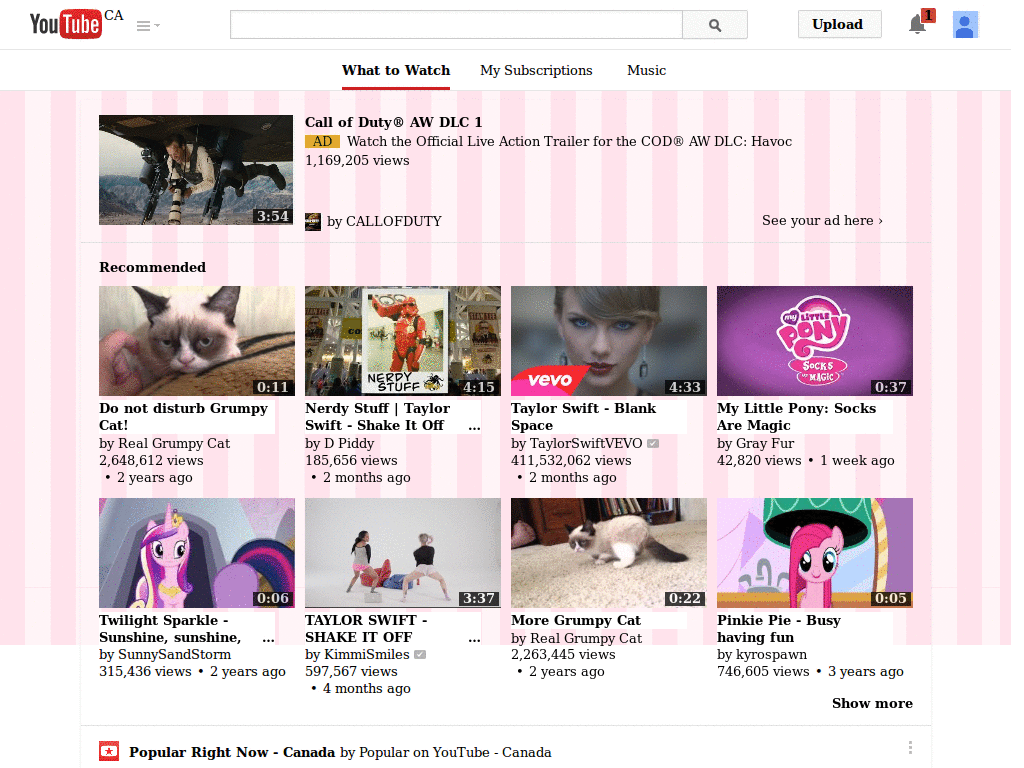Click KimmiSmiles verified badge

420,654
